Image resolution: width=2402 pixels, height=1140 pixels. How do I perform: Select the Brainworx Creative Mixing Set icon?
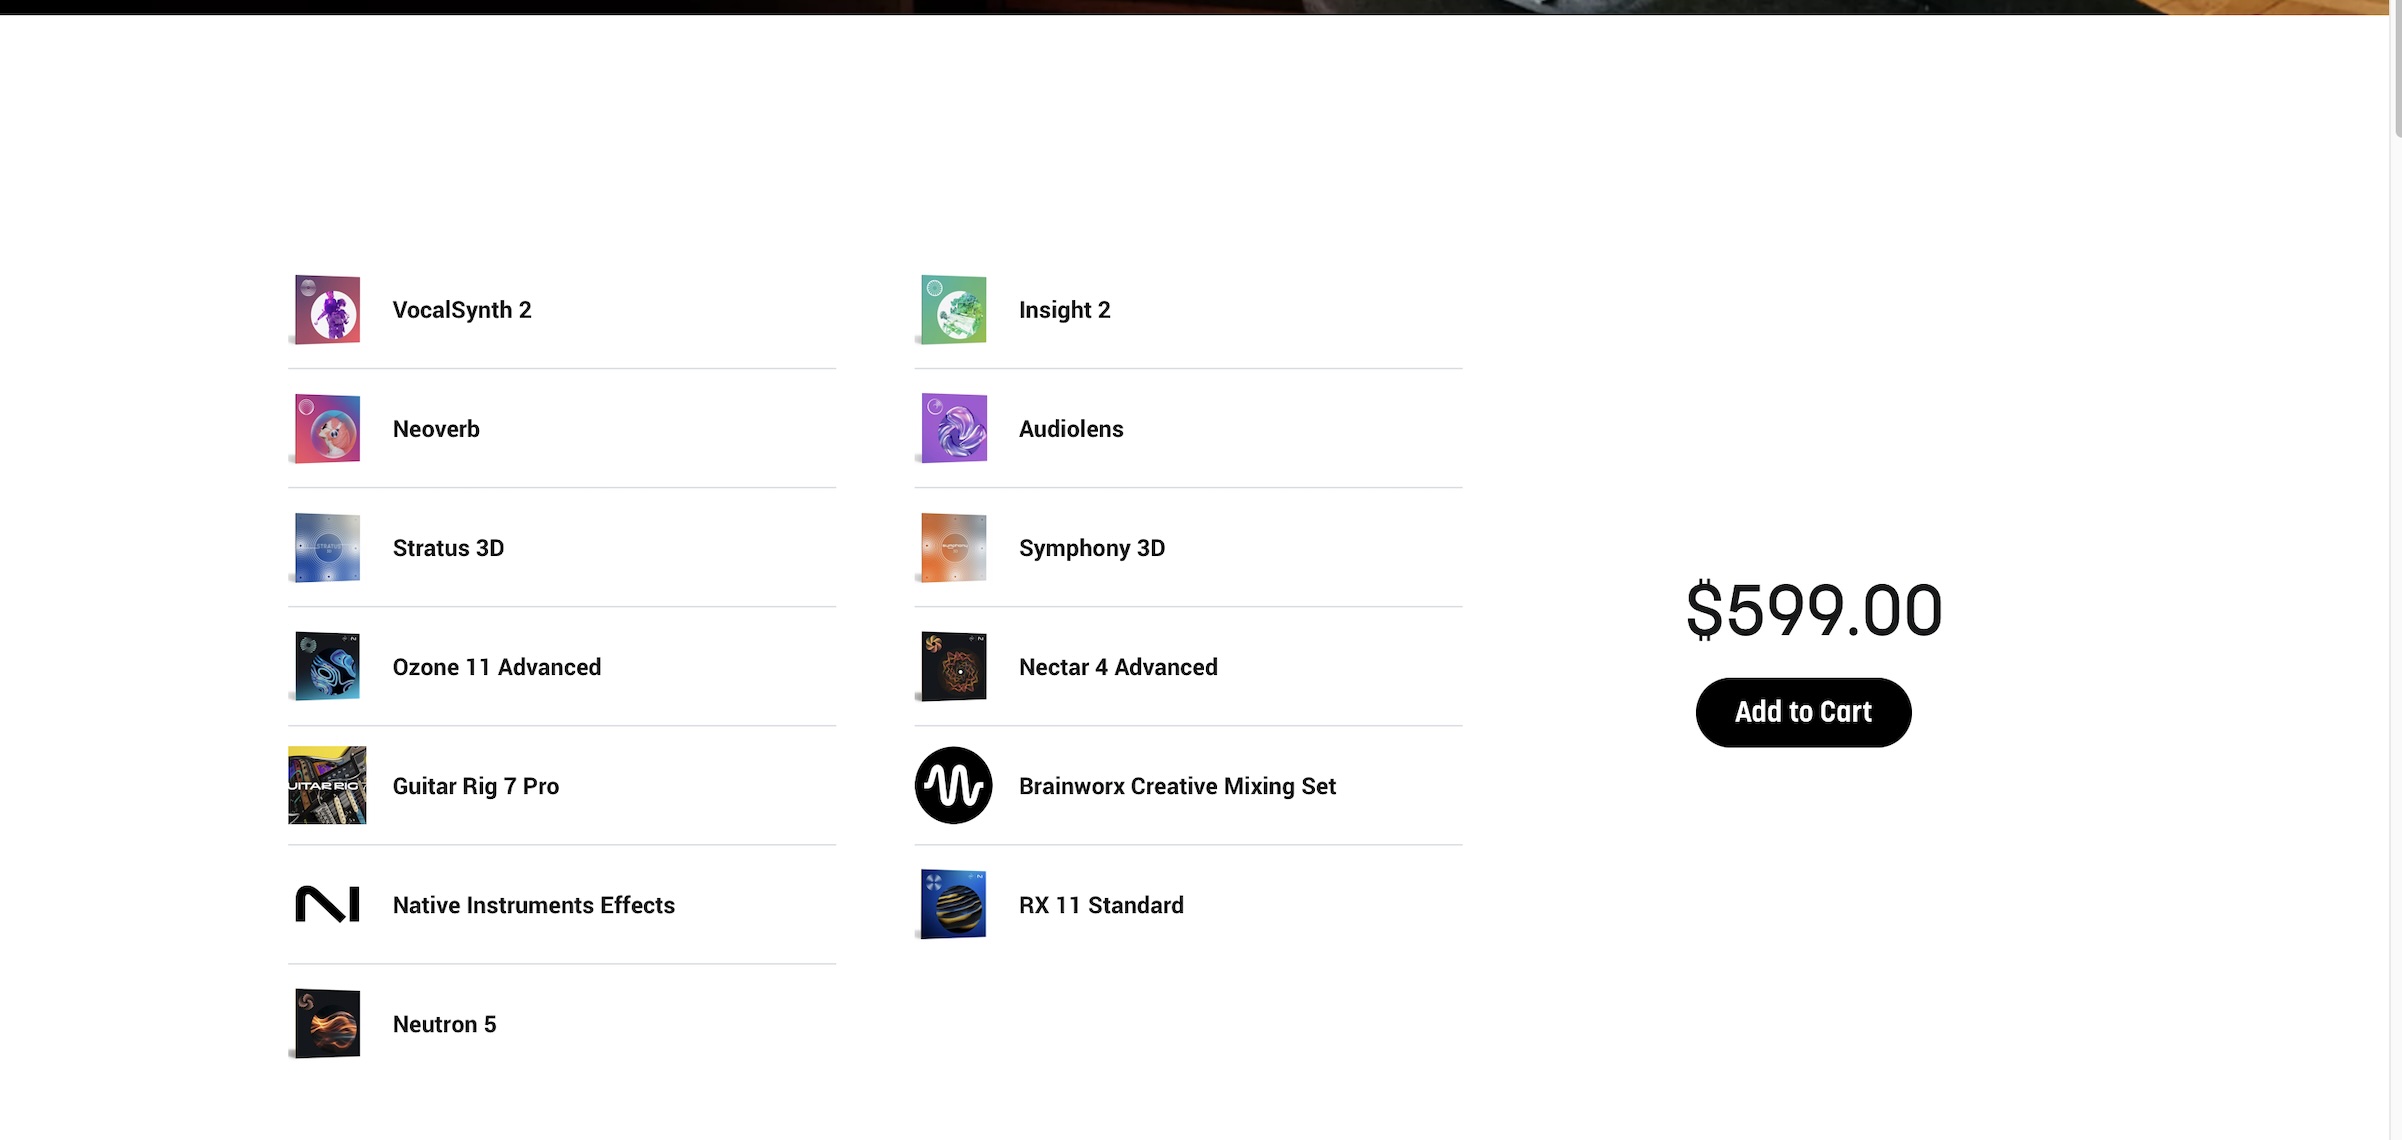[953, 785]
